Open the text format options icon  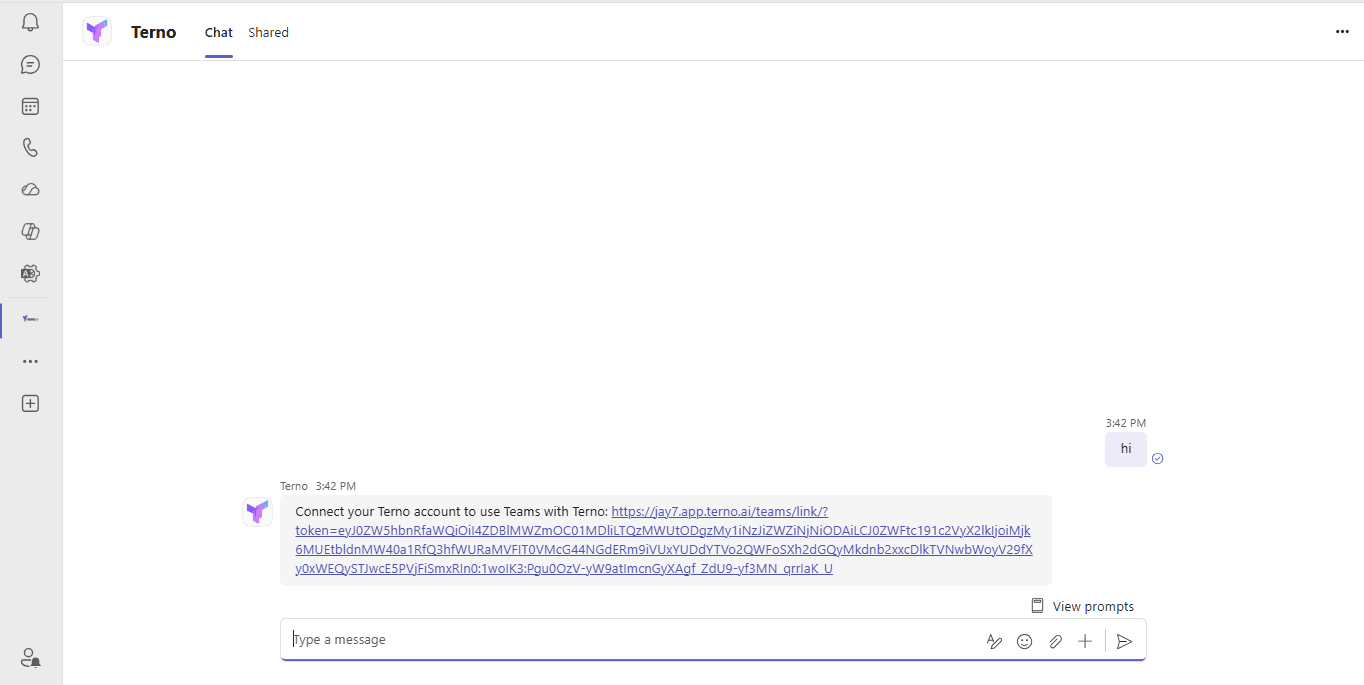pos(994,641)
